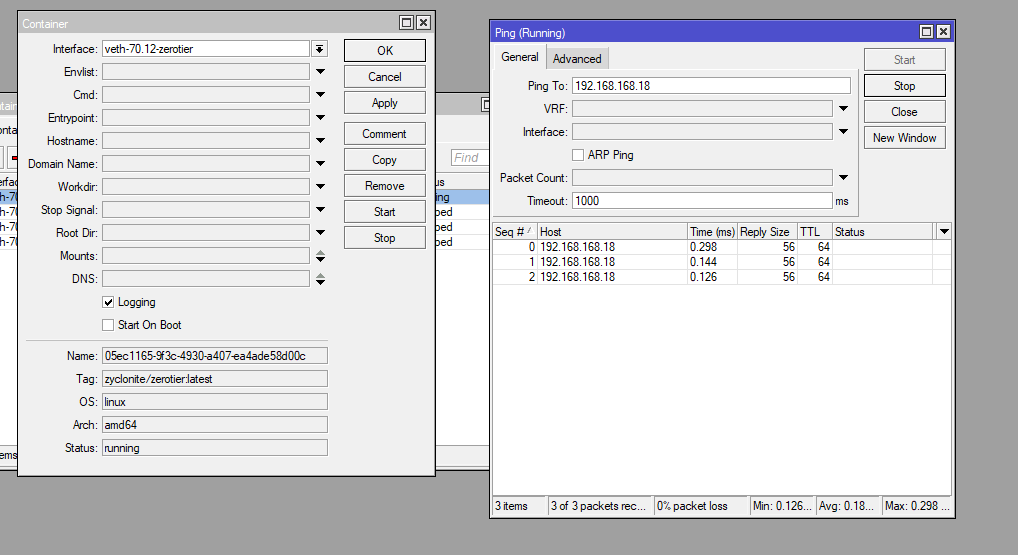Viewport: 1018px width, 555px height.
Task: Click the Timeout input field
Action: (702, 201)
